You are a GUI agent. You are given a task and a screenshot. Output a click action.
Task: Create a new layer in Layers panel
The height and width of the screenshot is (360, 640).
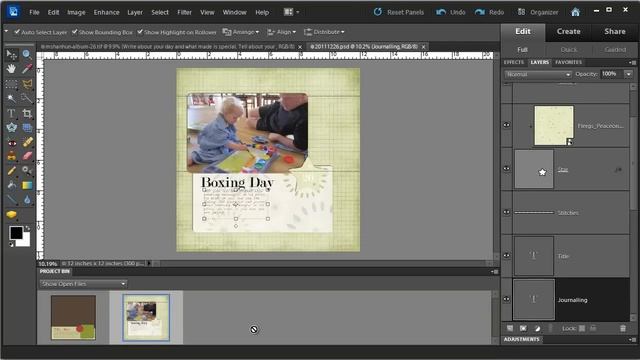pos(510,328)
